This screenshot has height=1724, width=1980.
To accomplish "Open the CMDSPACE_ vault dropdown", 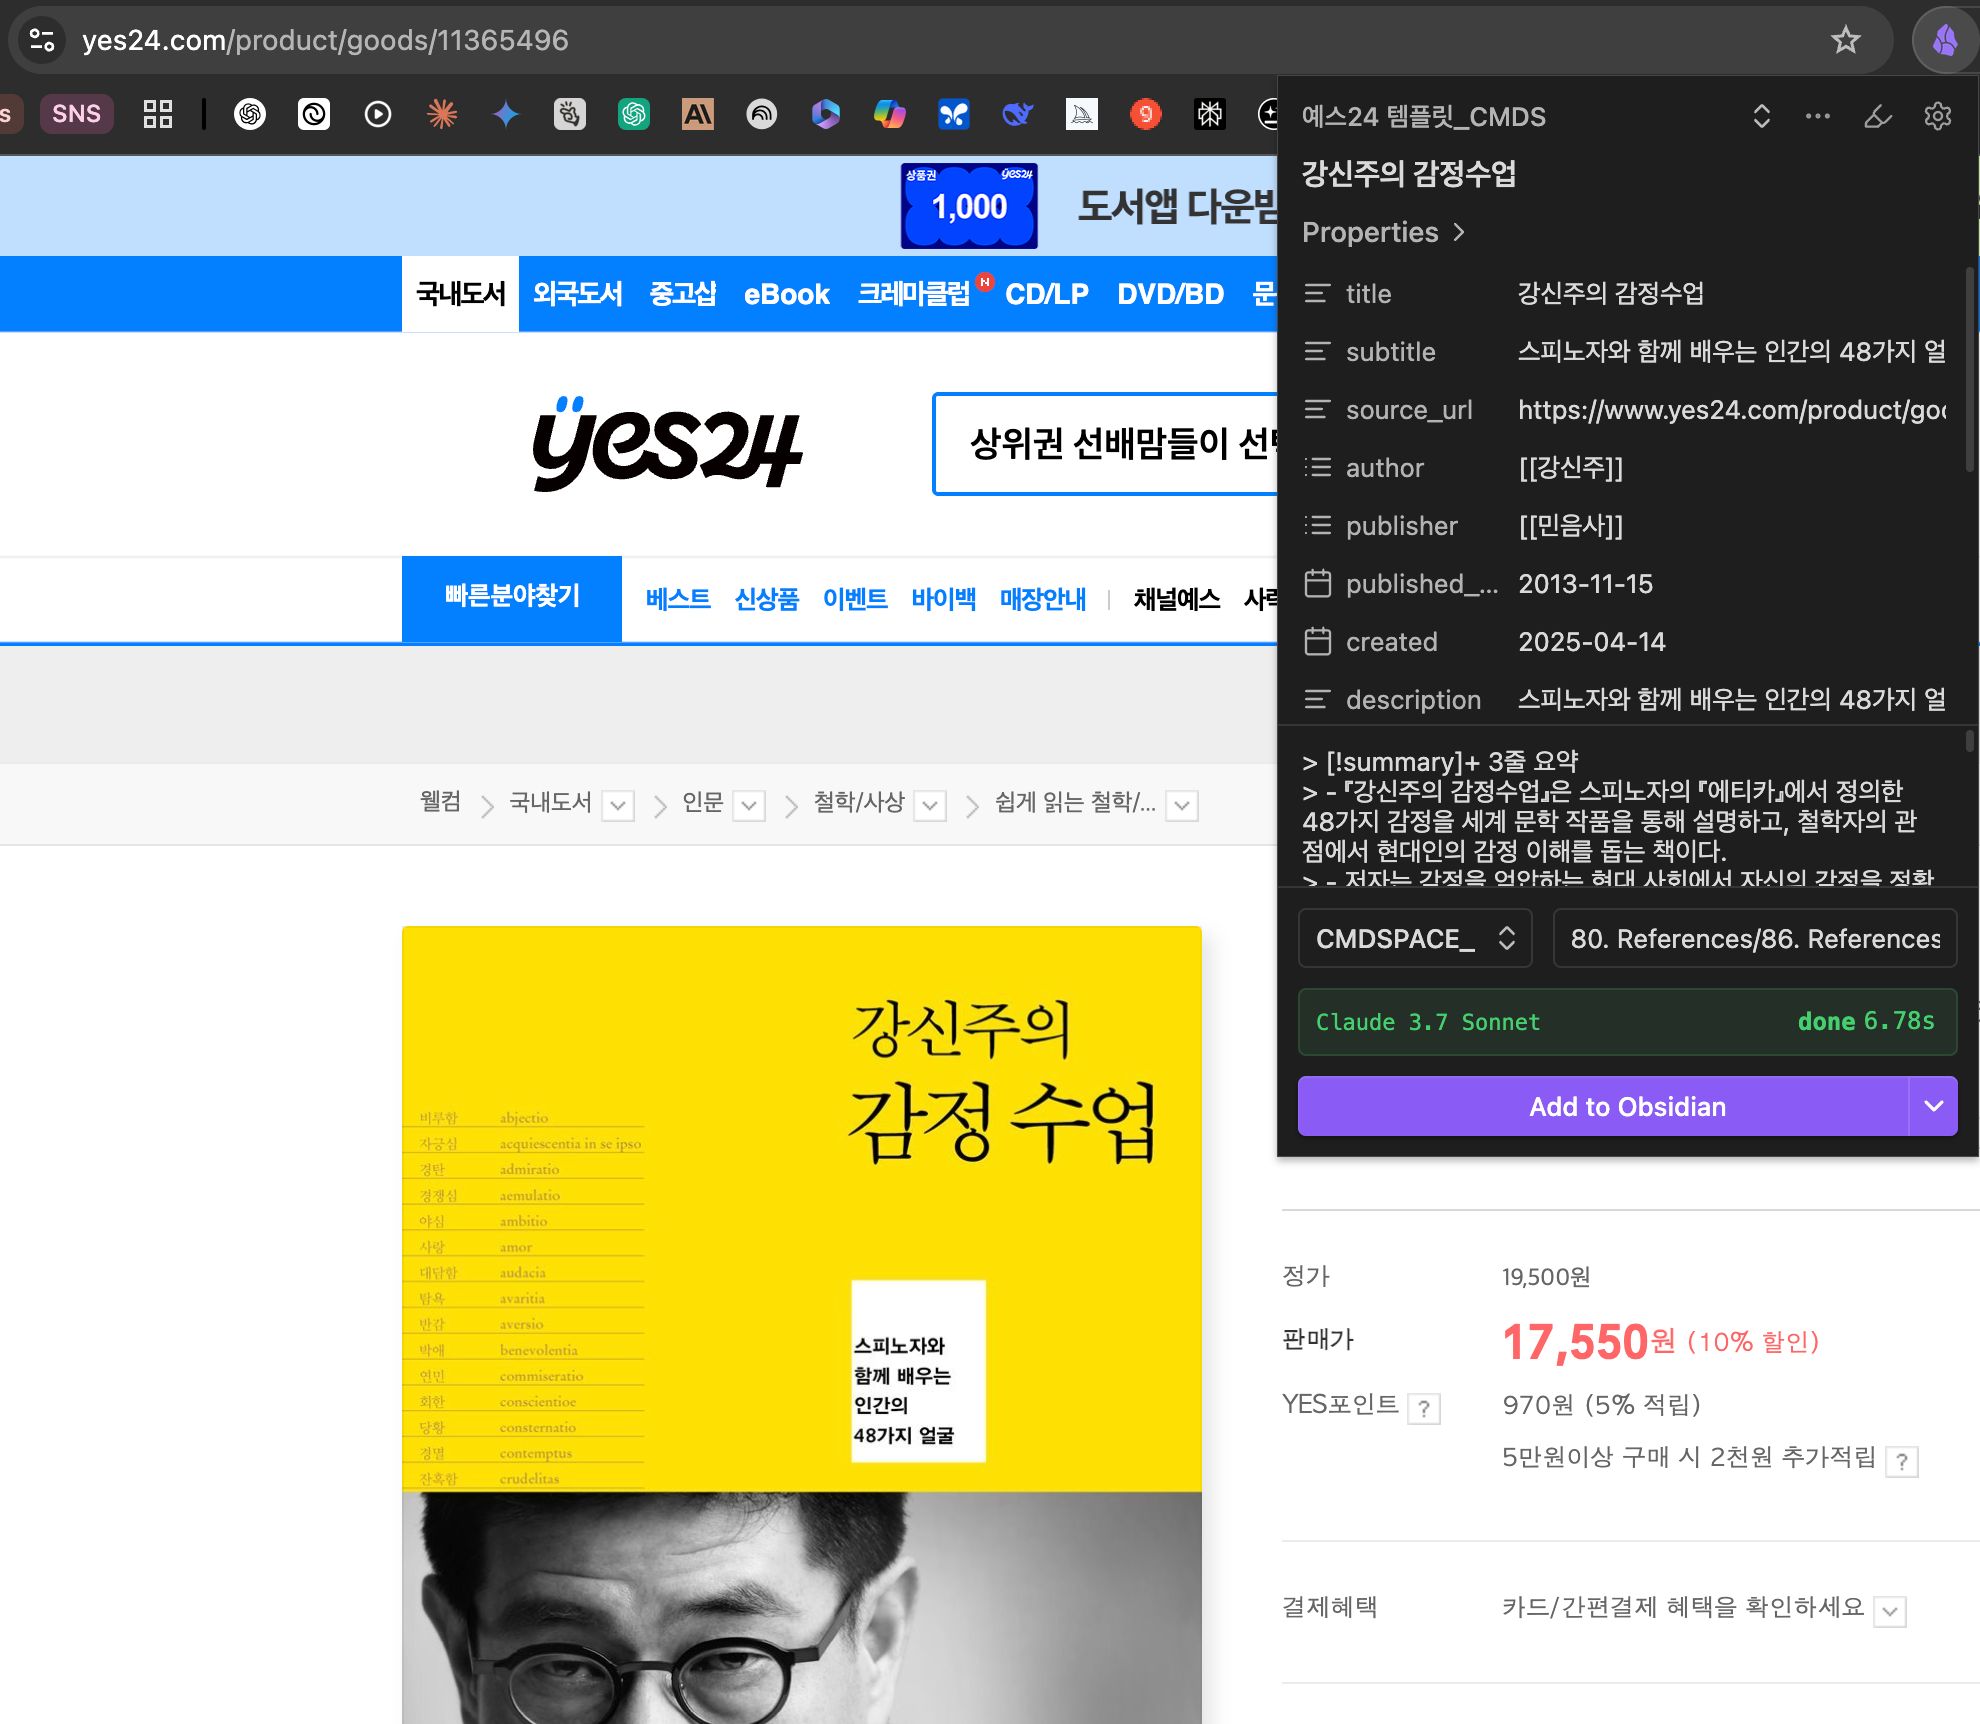I will pos(1414,938).
